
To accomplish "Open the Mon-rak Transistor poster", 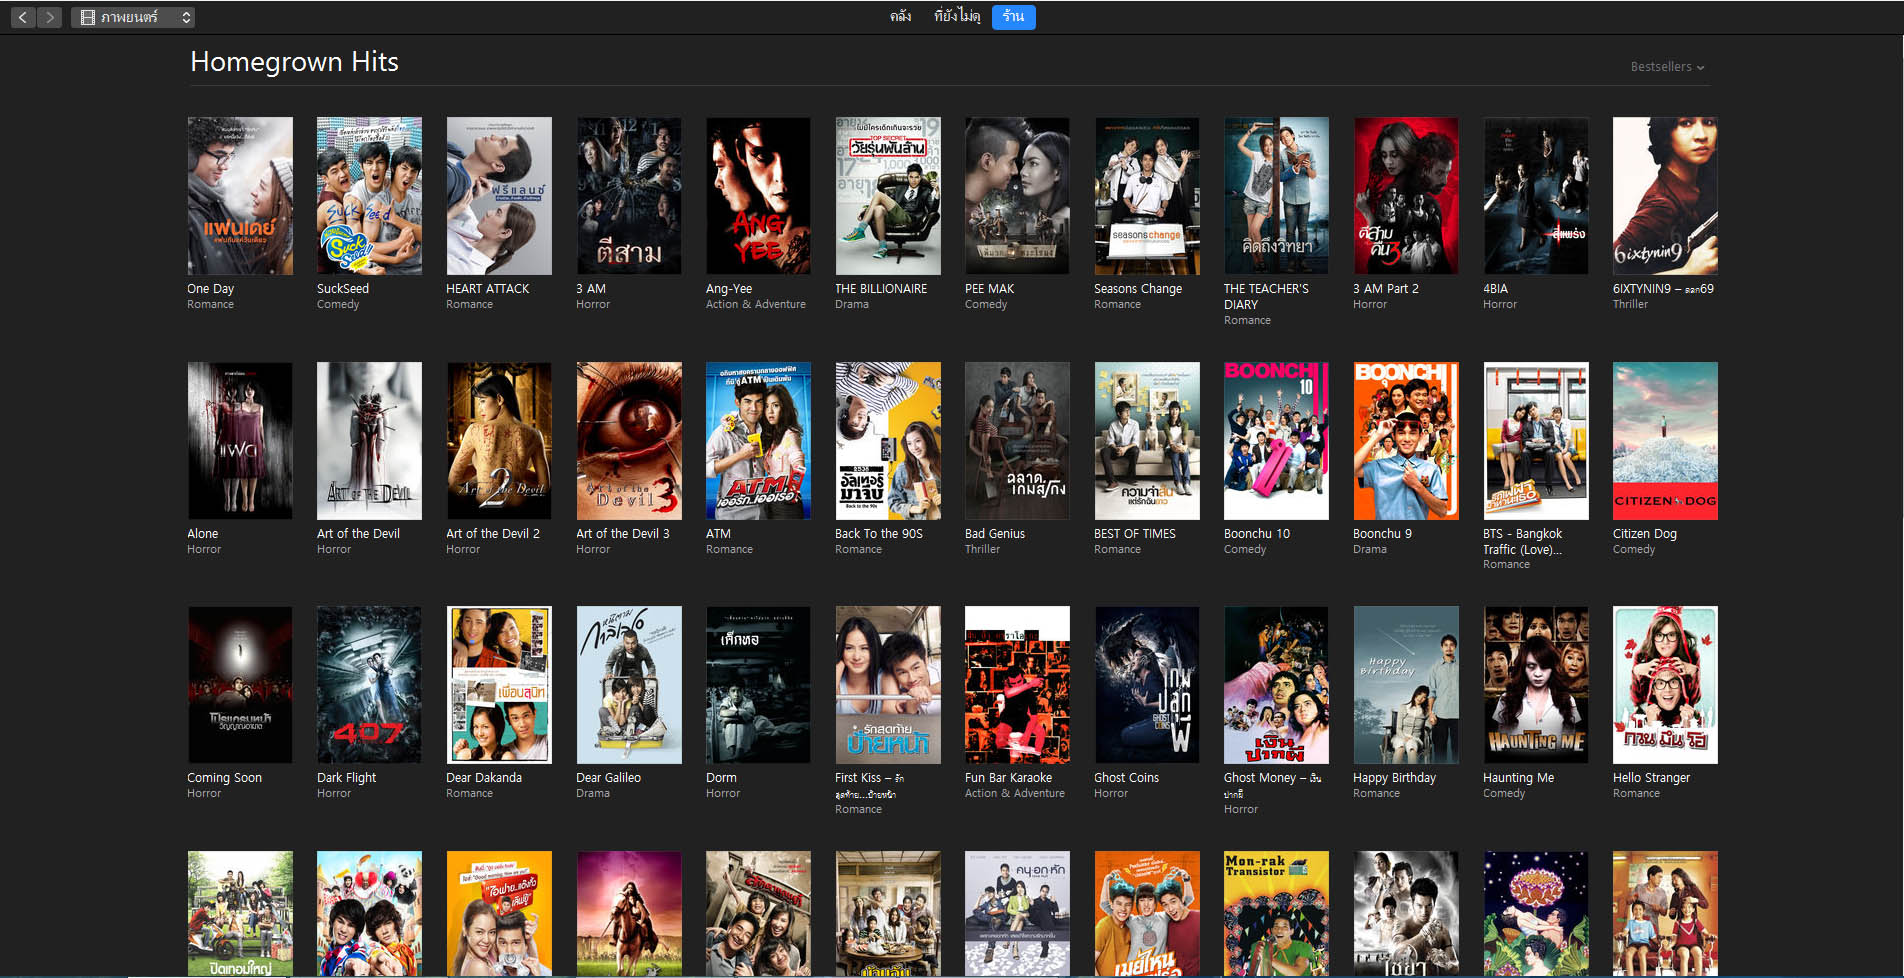I will point(1276,913).
